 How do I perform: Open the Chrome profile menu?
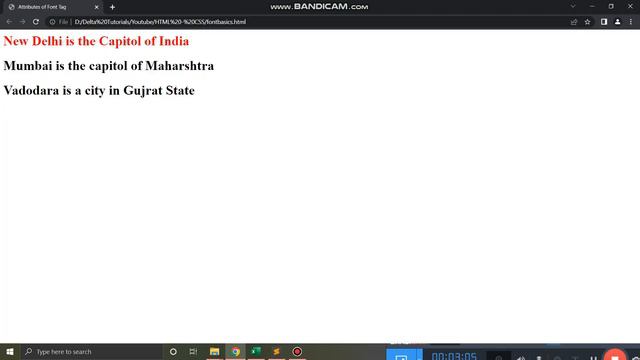(x=618, y=22)
